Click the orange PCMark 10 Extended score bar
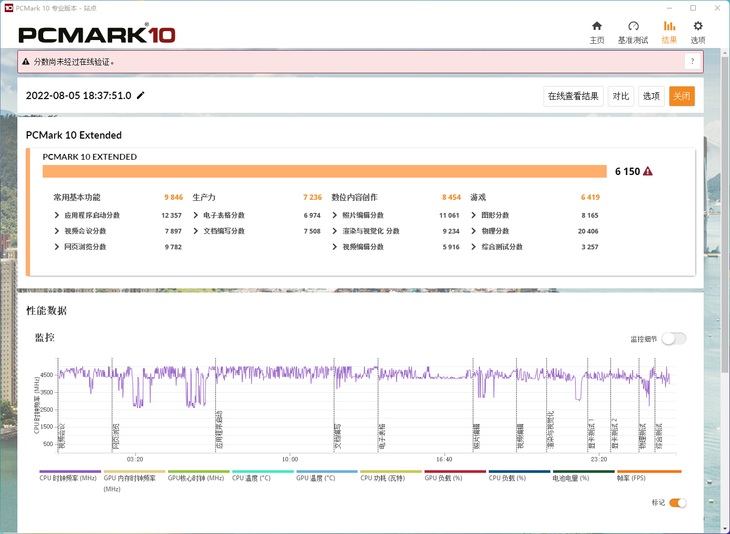Image resolution: width=730 pixels, height=534 pixels. [x=324, y=171]
